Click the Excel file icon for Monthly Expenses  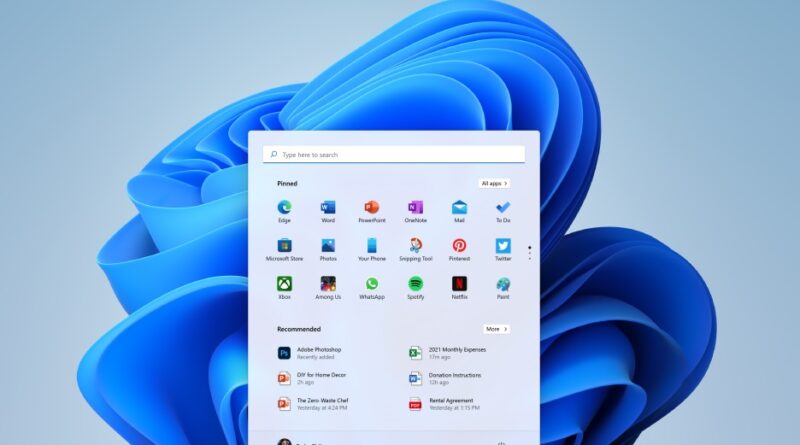415,353
